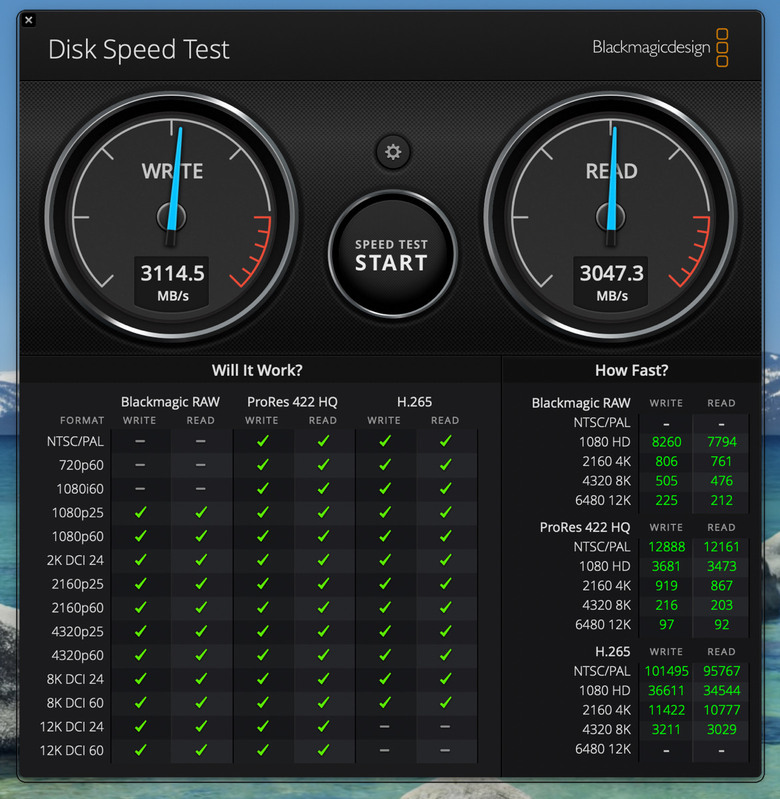
Task: Click the 'How Fast?' heading
Action: point(631,370)
